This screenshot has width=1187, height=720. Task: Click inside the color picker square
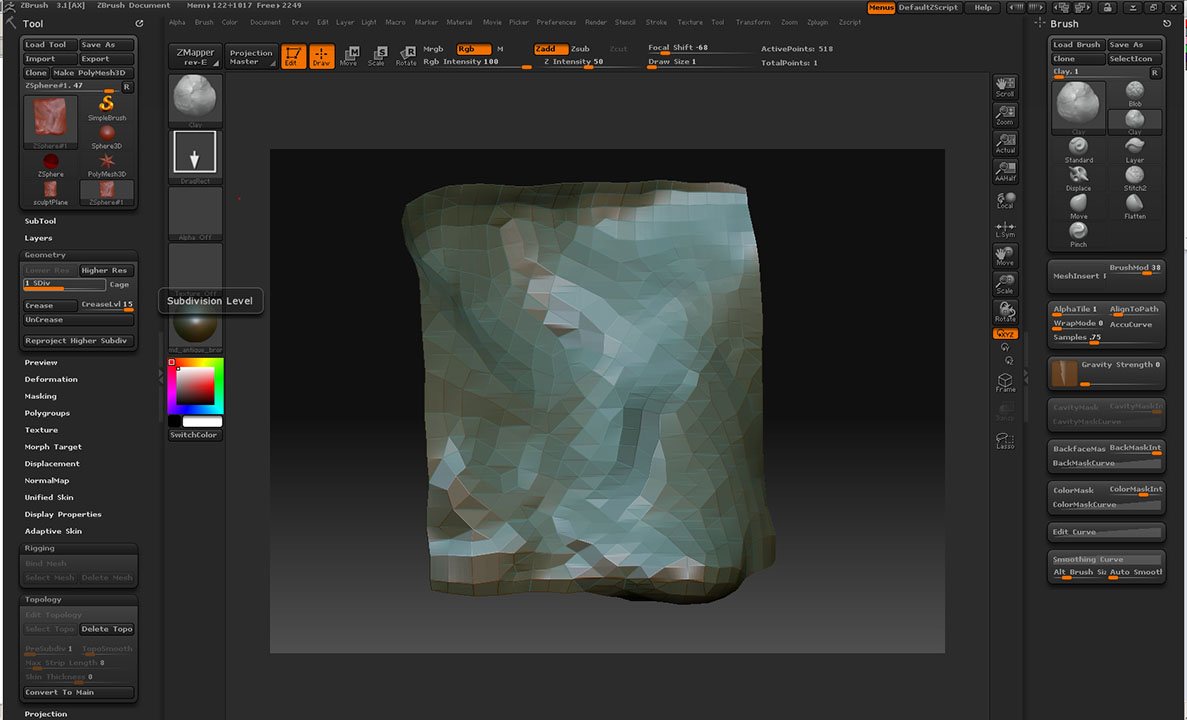[x=196, y=385]
